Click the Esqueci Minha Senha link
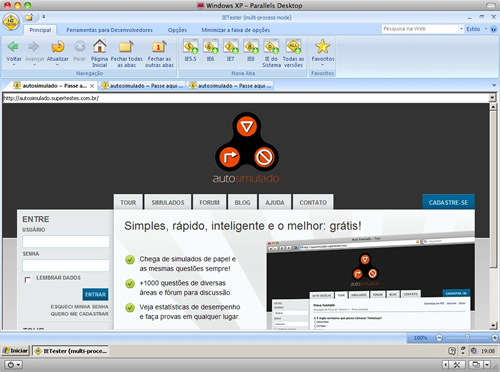The image size is (500, 372). coord(79,307)
